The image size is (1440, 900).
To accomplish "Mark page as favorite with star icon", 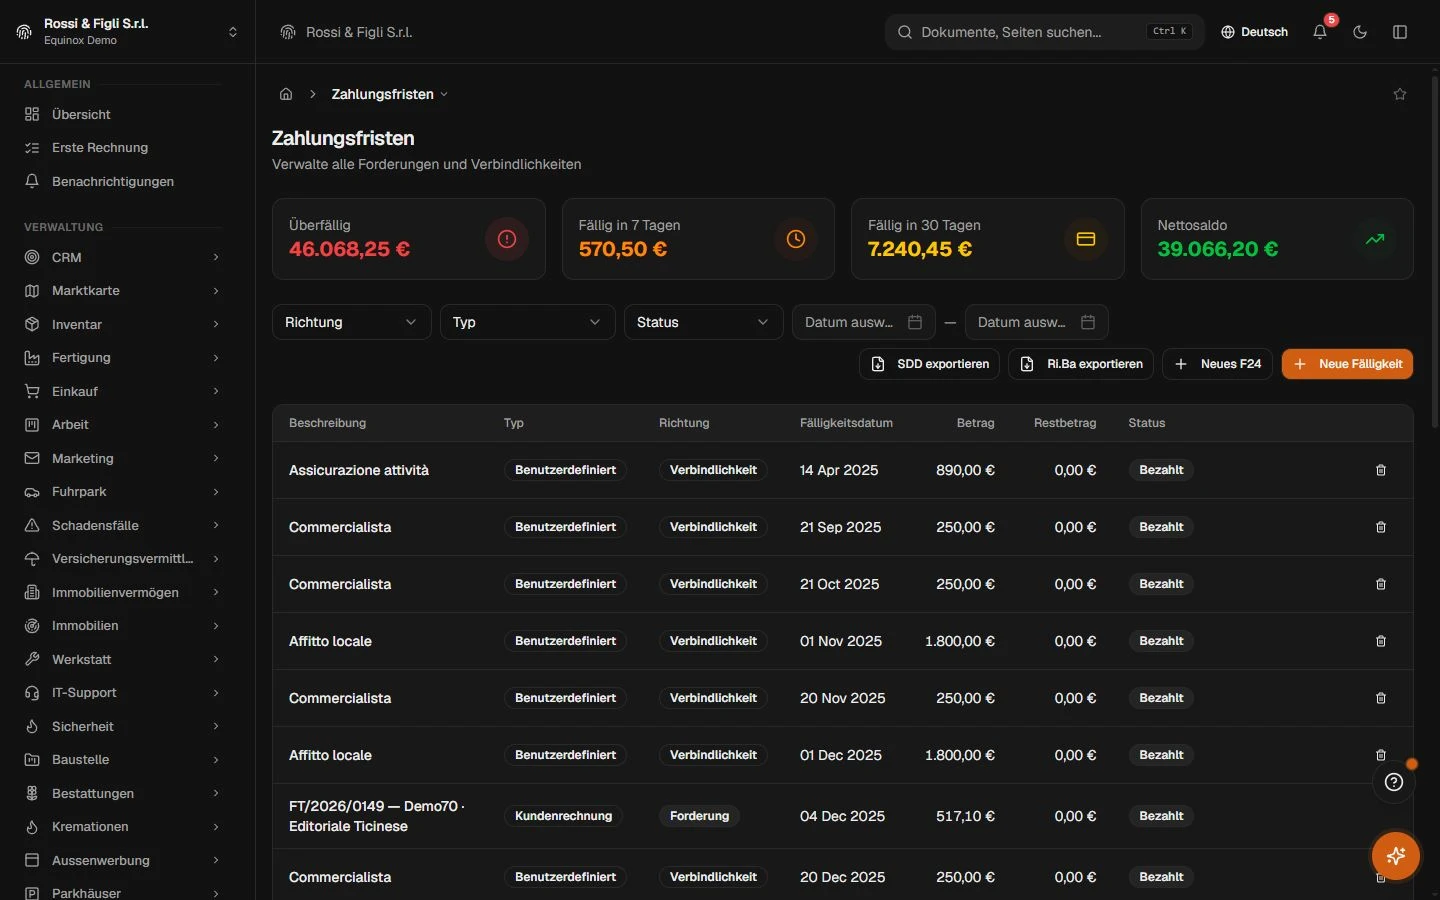I will (1400, 94).
